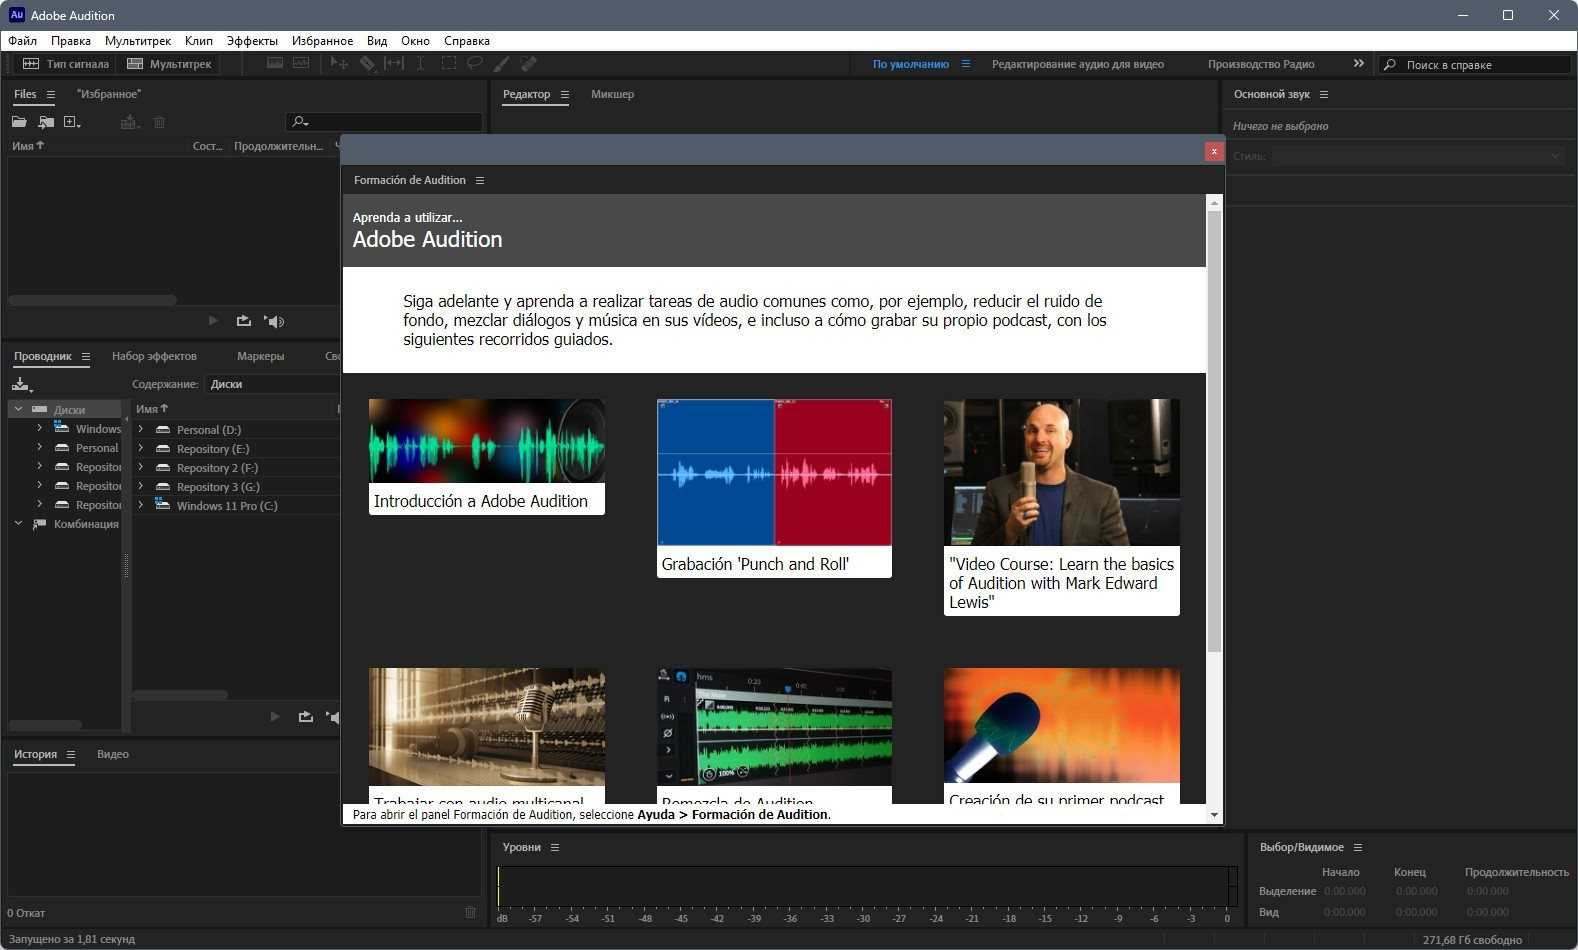Open the Эффекты menu
The height and width of the screenshot is (950, 1578).
[x=252, y=41]
